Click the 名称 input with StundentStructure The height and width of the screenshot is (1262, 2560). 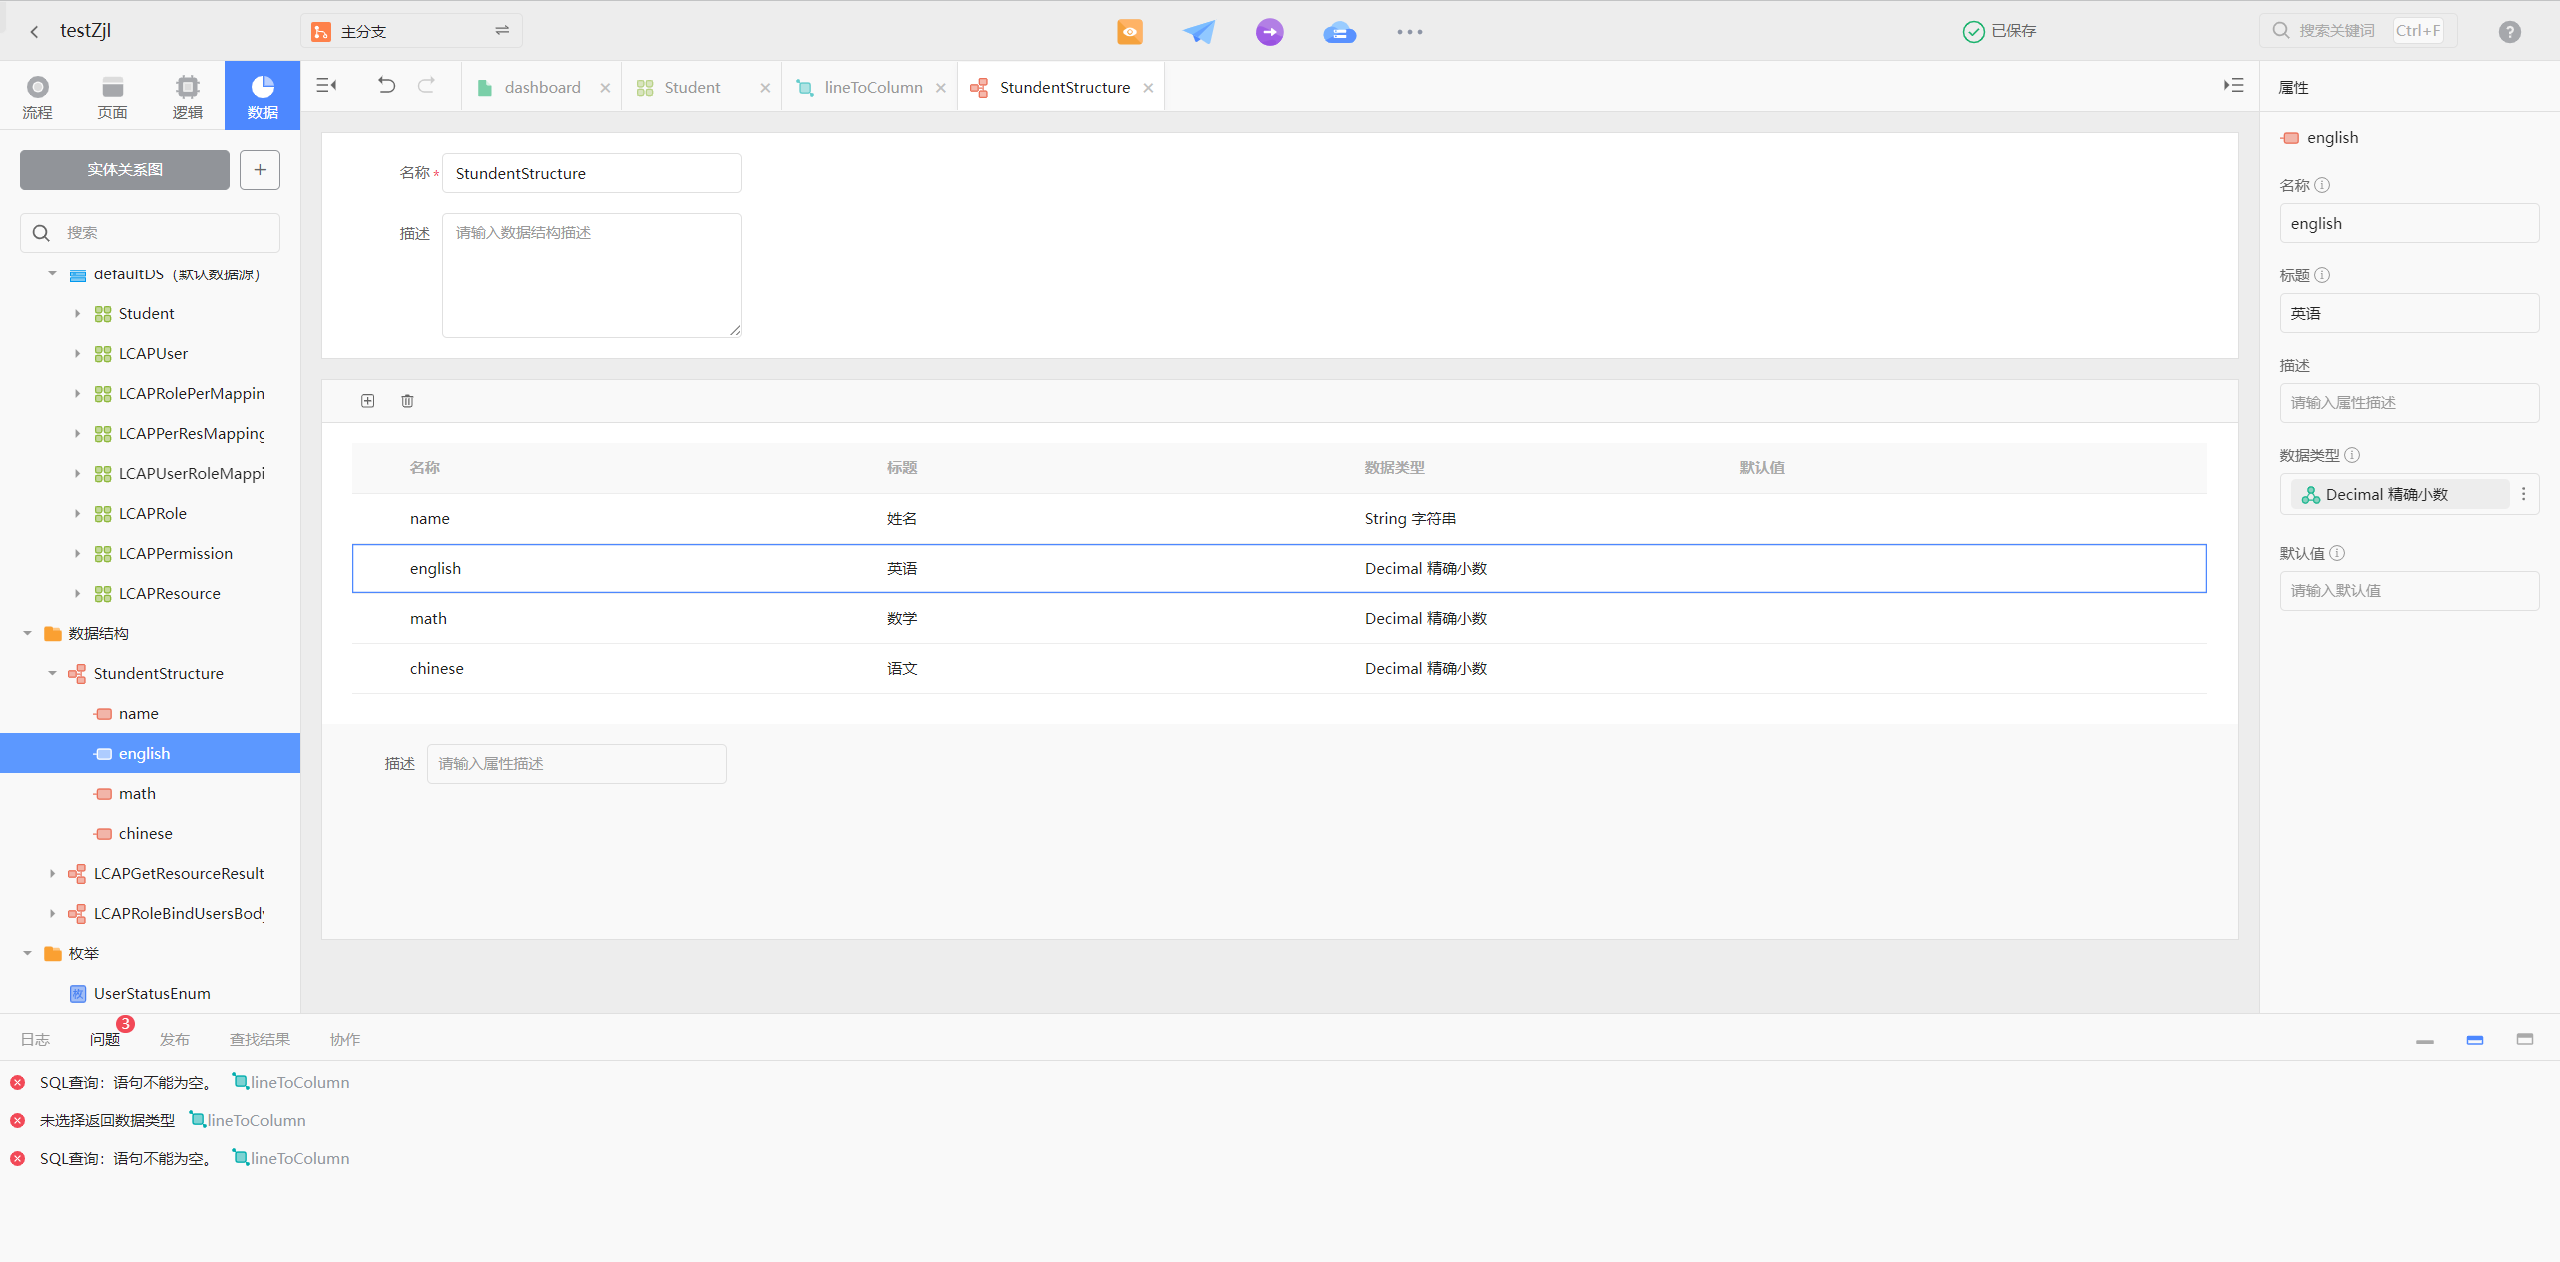(x=592, y=173)
